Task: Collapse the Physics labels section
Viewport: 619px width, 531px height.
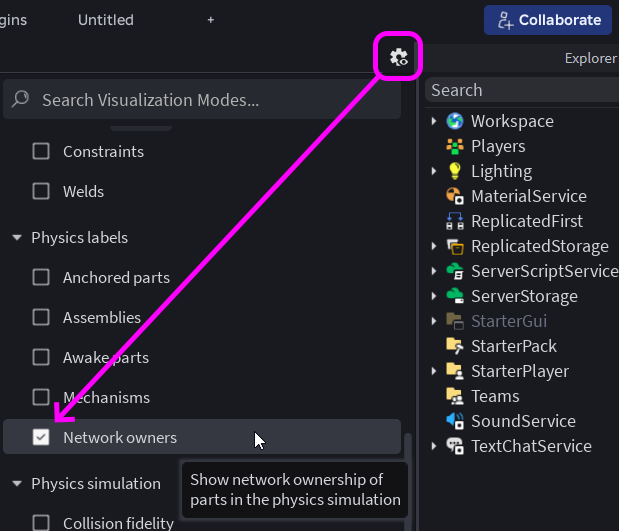Action: 17,238
